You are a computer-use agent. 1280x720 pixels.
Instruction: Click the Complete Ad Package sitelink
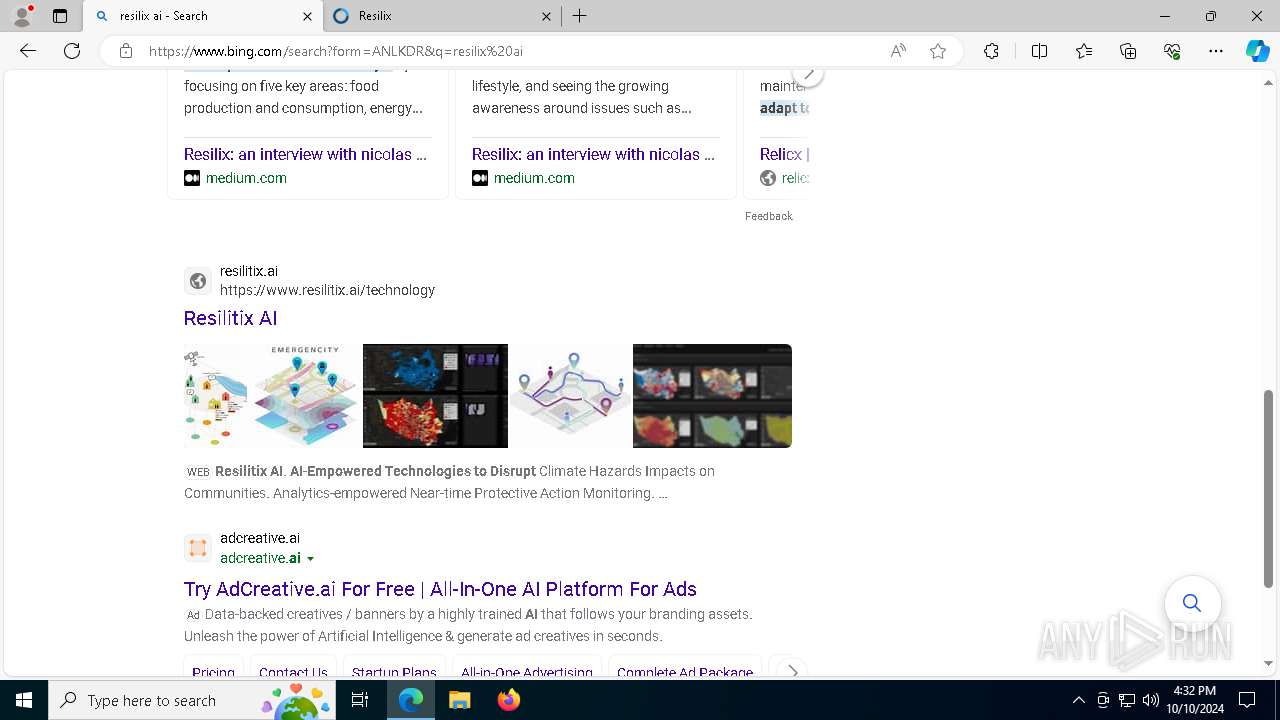(685, 669)
